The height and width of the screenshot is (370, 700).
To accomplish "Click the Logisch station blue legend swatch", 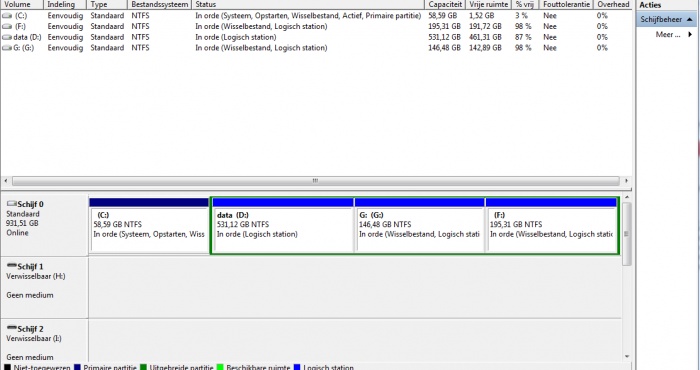I will coord(297,367).
